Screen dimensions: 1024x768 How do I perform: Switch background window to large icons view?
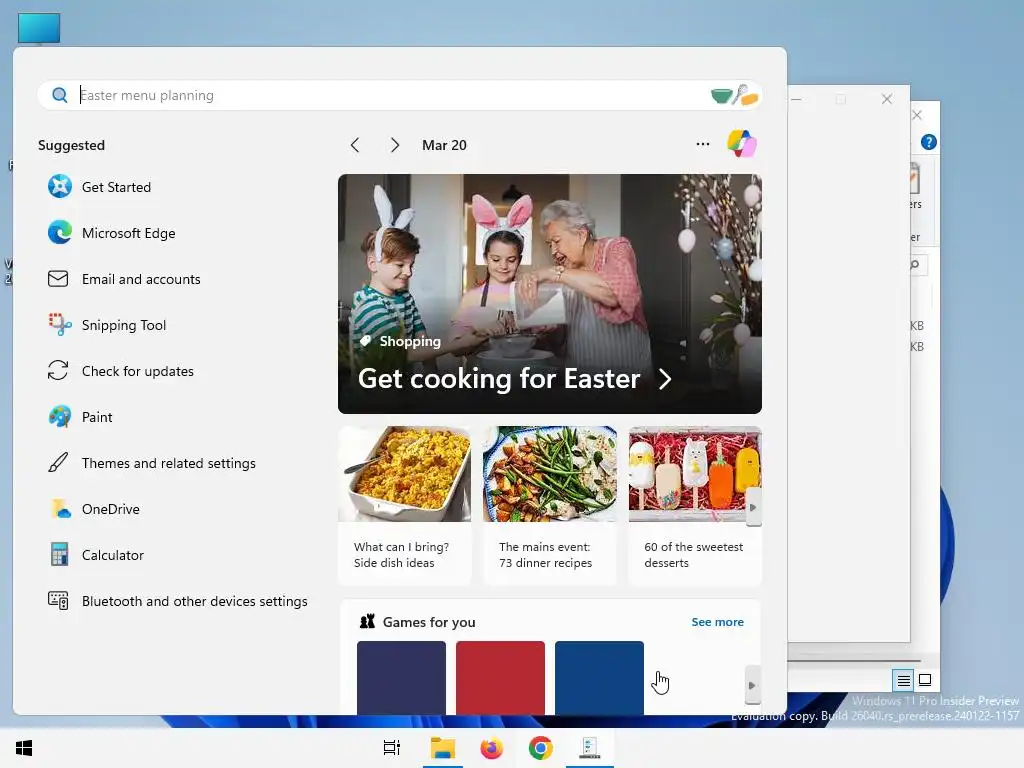tap(925, 680)
